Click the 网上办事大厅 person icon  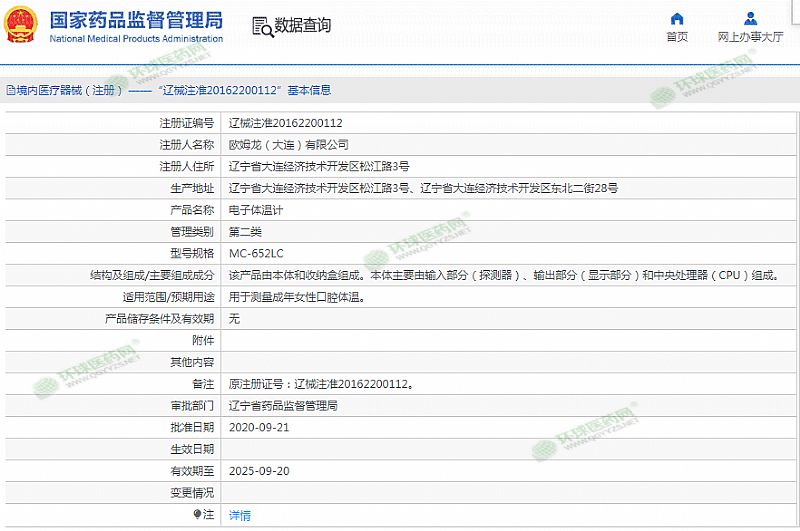pos(750,19)
